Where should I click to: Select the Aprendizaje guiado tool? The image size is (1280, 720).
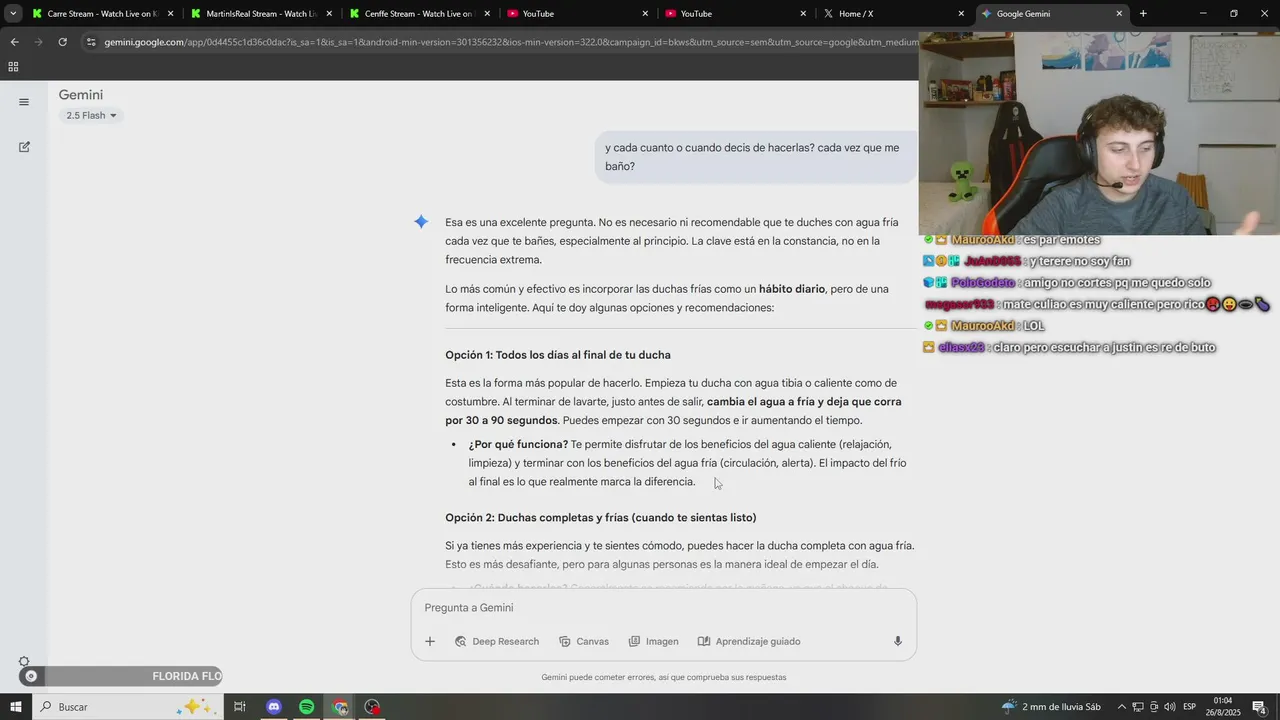click(748, 641)
